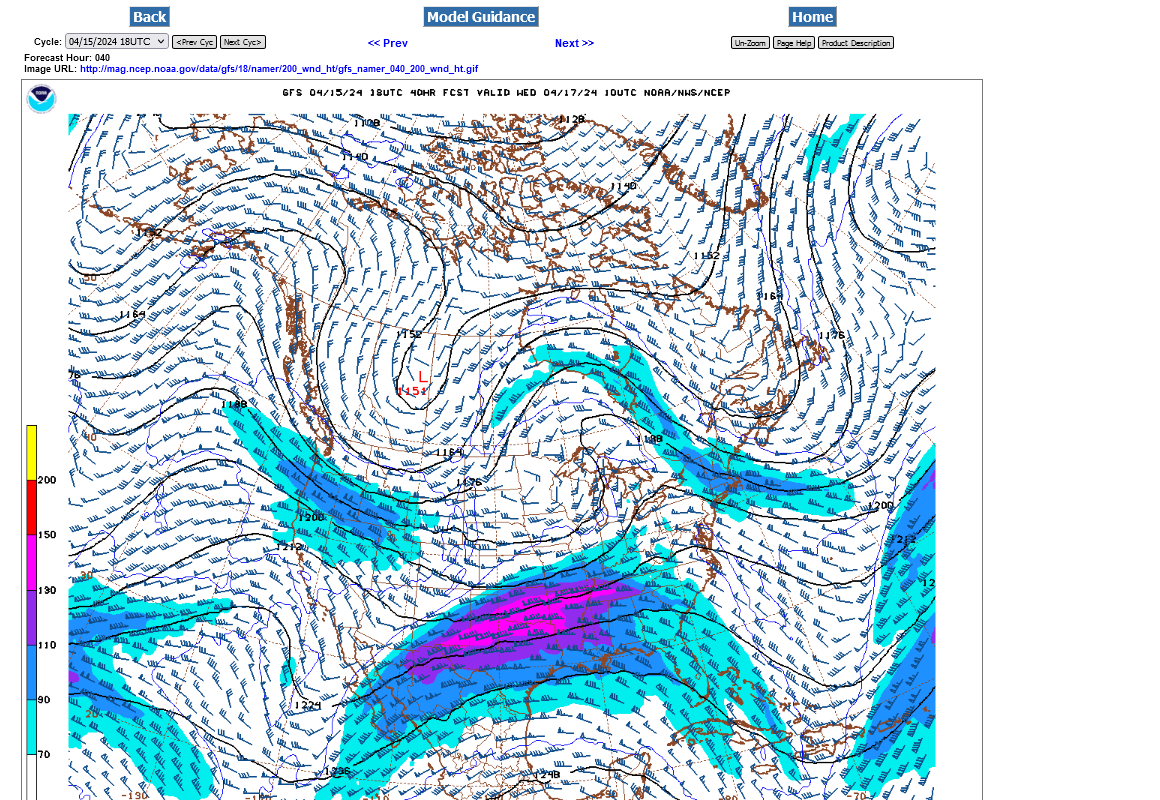Viewport: 1160px width, 800px height.
Task: Click the NOAA logo on the map
Action: click(x=41, y=99)
